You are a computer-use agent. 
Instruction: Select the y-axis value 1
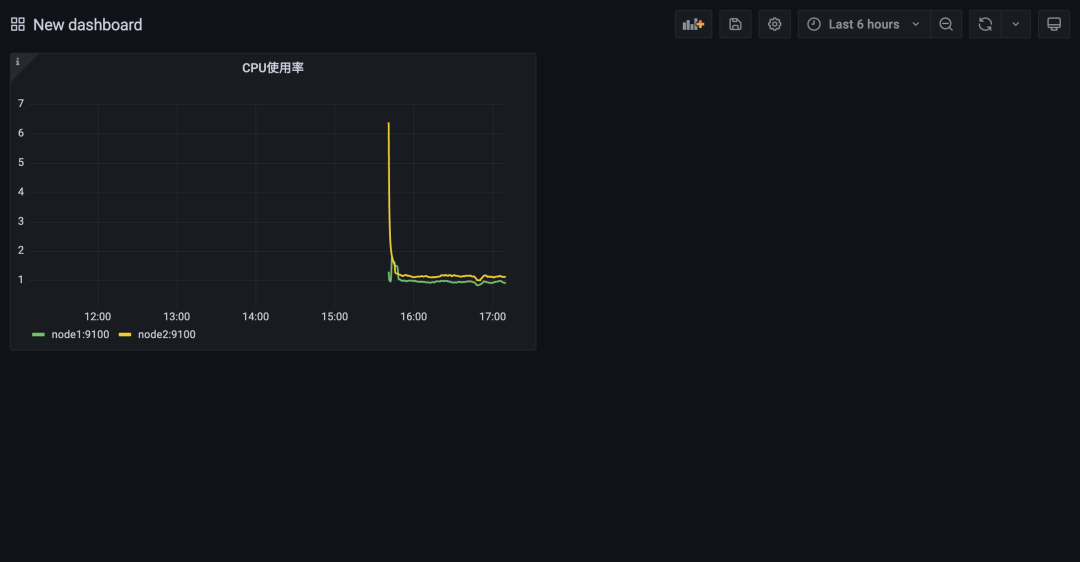point(21,280)
